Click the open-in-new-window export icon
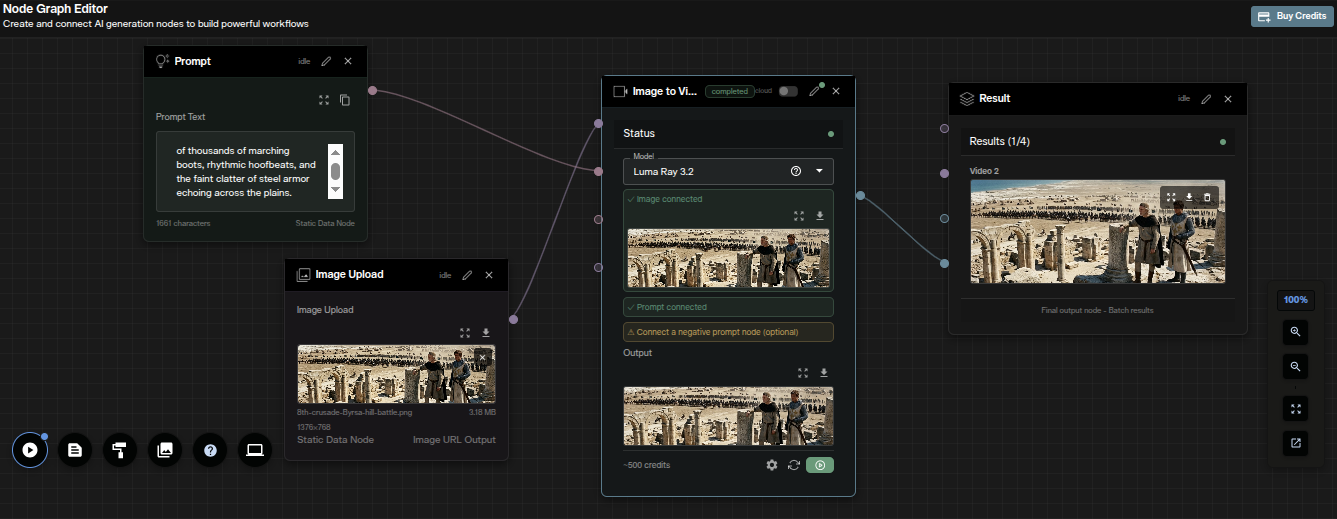Viewport: 1337px width, 519px height. coord(1295,443)
